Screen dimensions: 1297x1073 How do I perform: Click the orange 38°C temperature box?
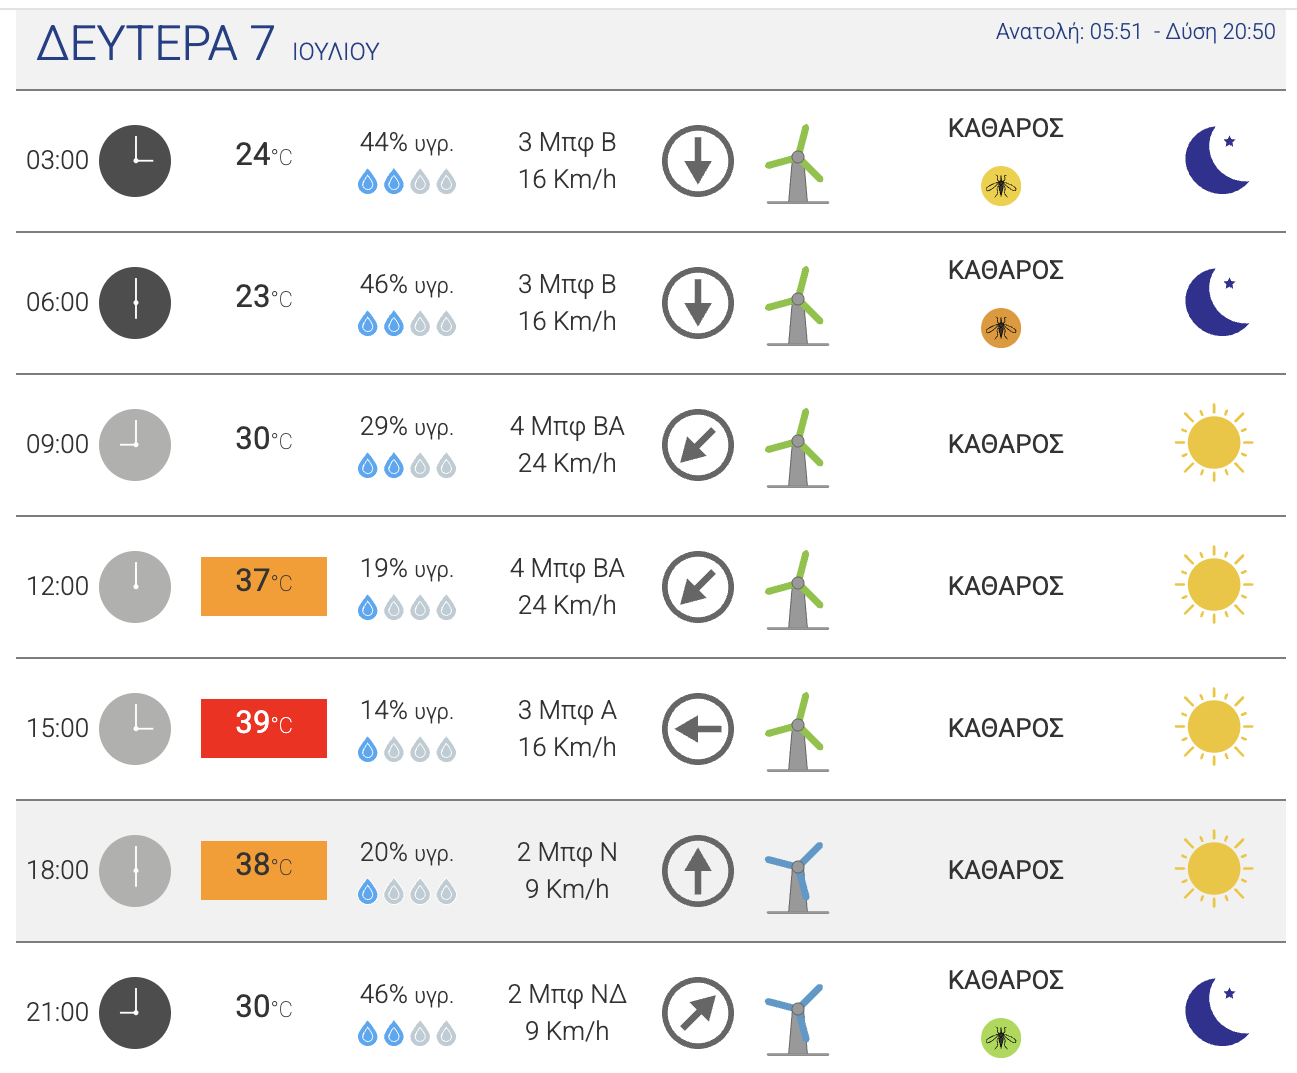click(264, 870)
